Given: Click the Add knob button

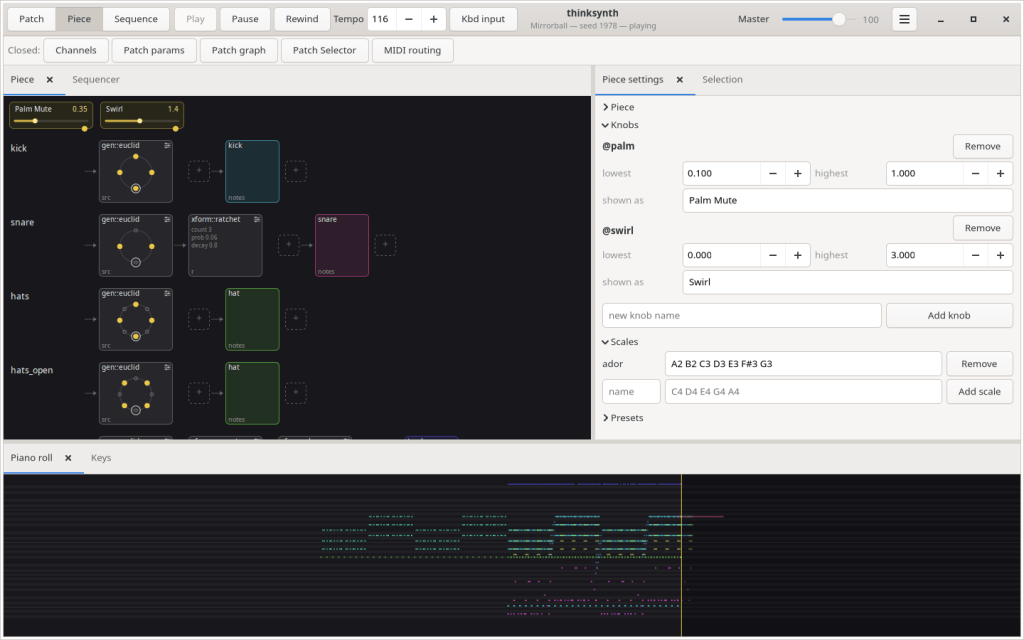Looking at the screenshot, I should 949,315.
